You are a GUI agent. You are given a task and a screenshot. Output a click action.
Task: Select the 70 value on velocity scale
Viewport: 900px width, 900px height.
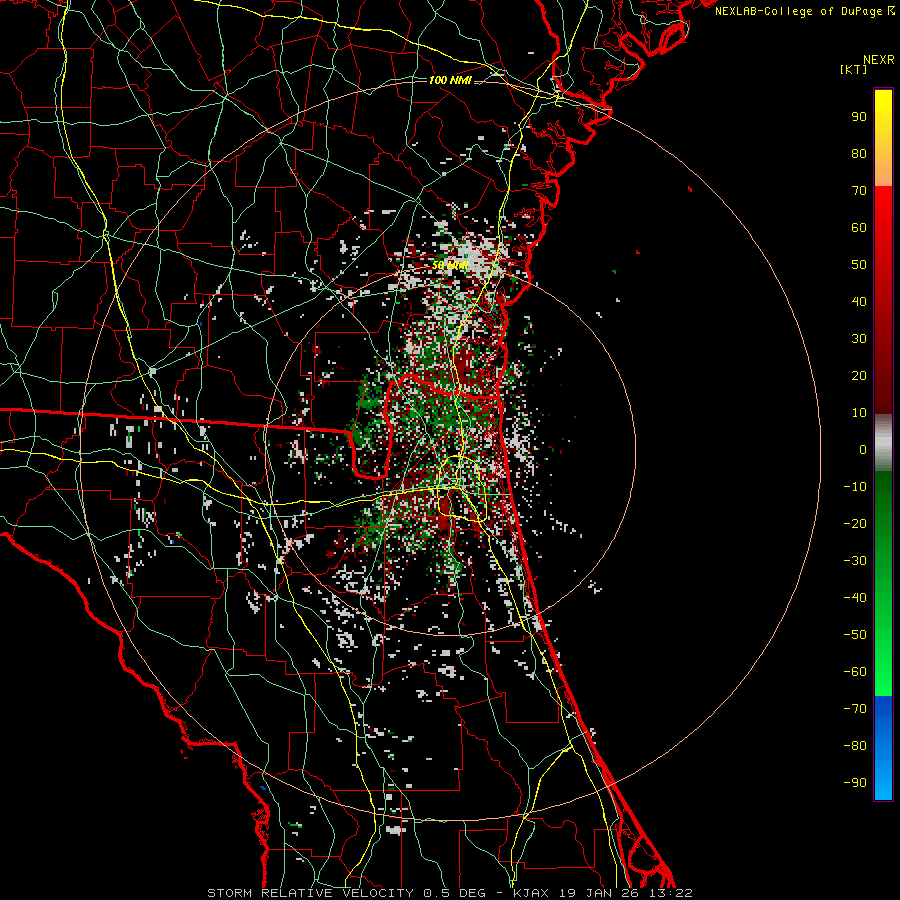click(859, 191)
